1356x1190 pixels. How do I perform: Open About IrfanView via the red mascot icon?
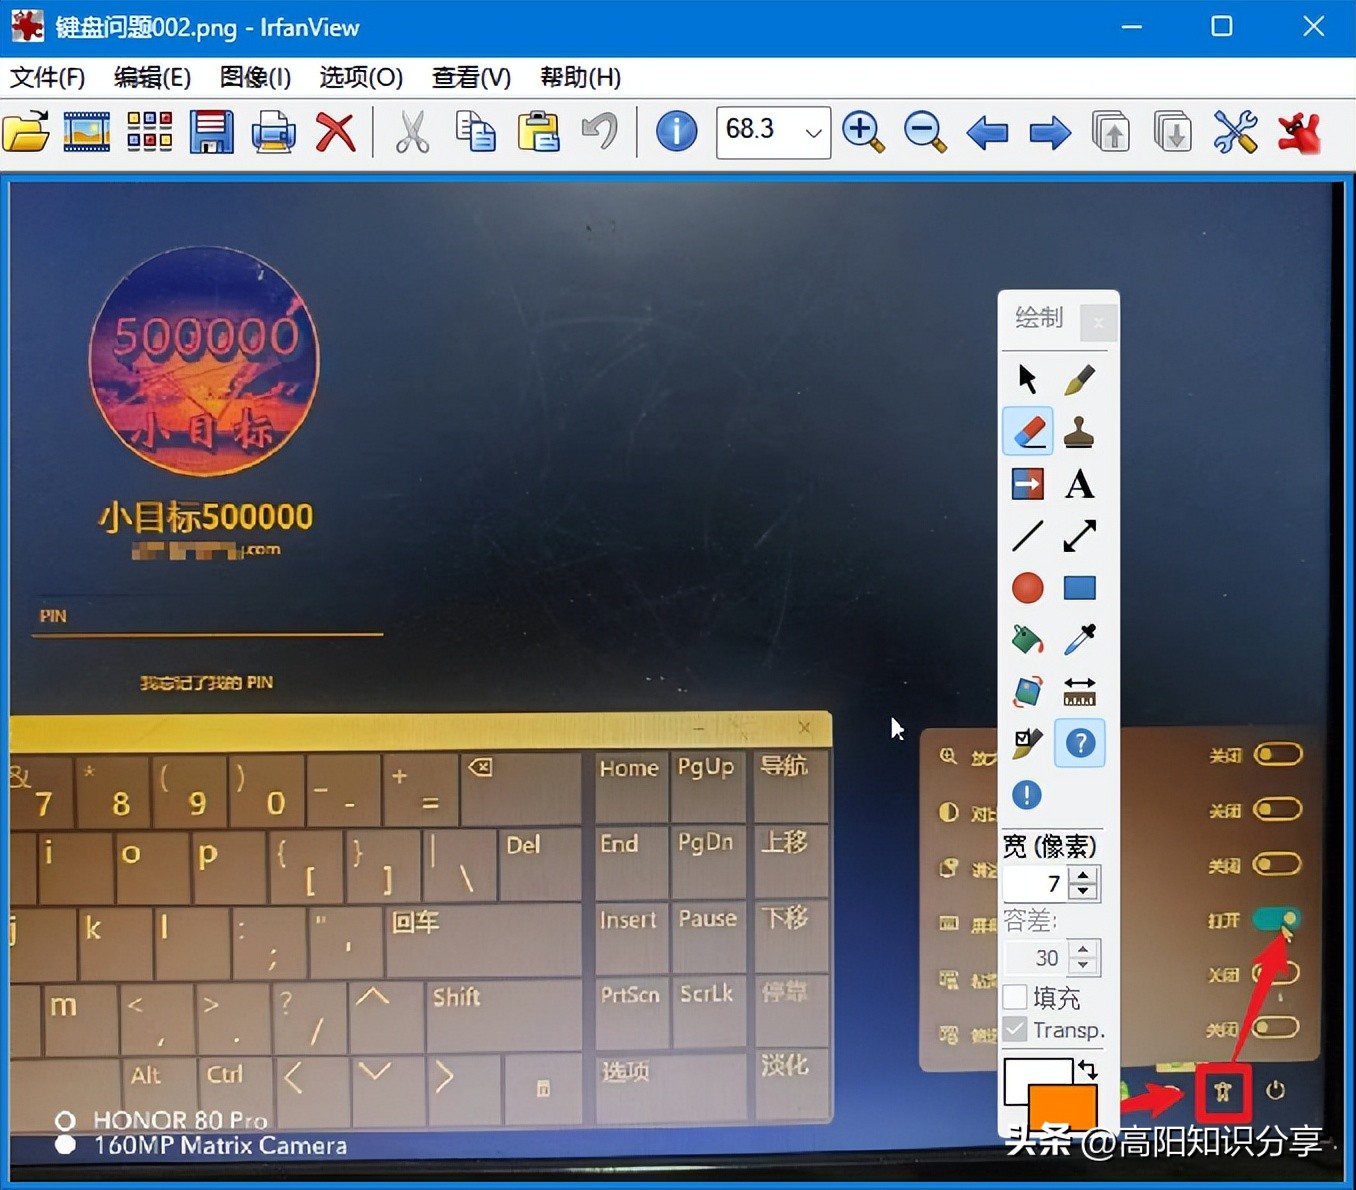tap(1298, 132)
